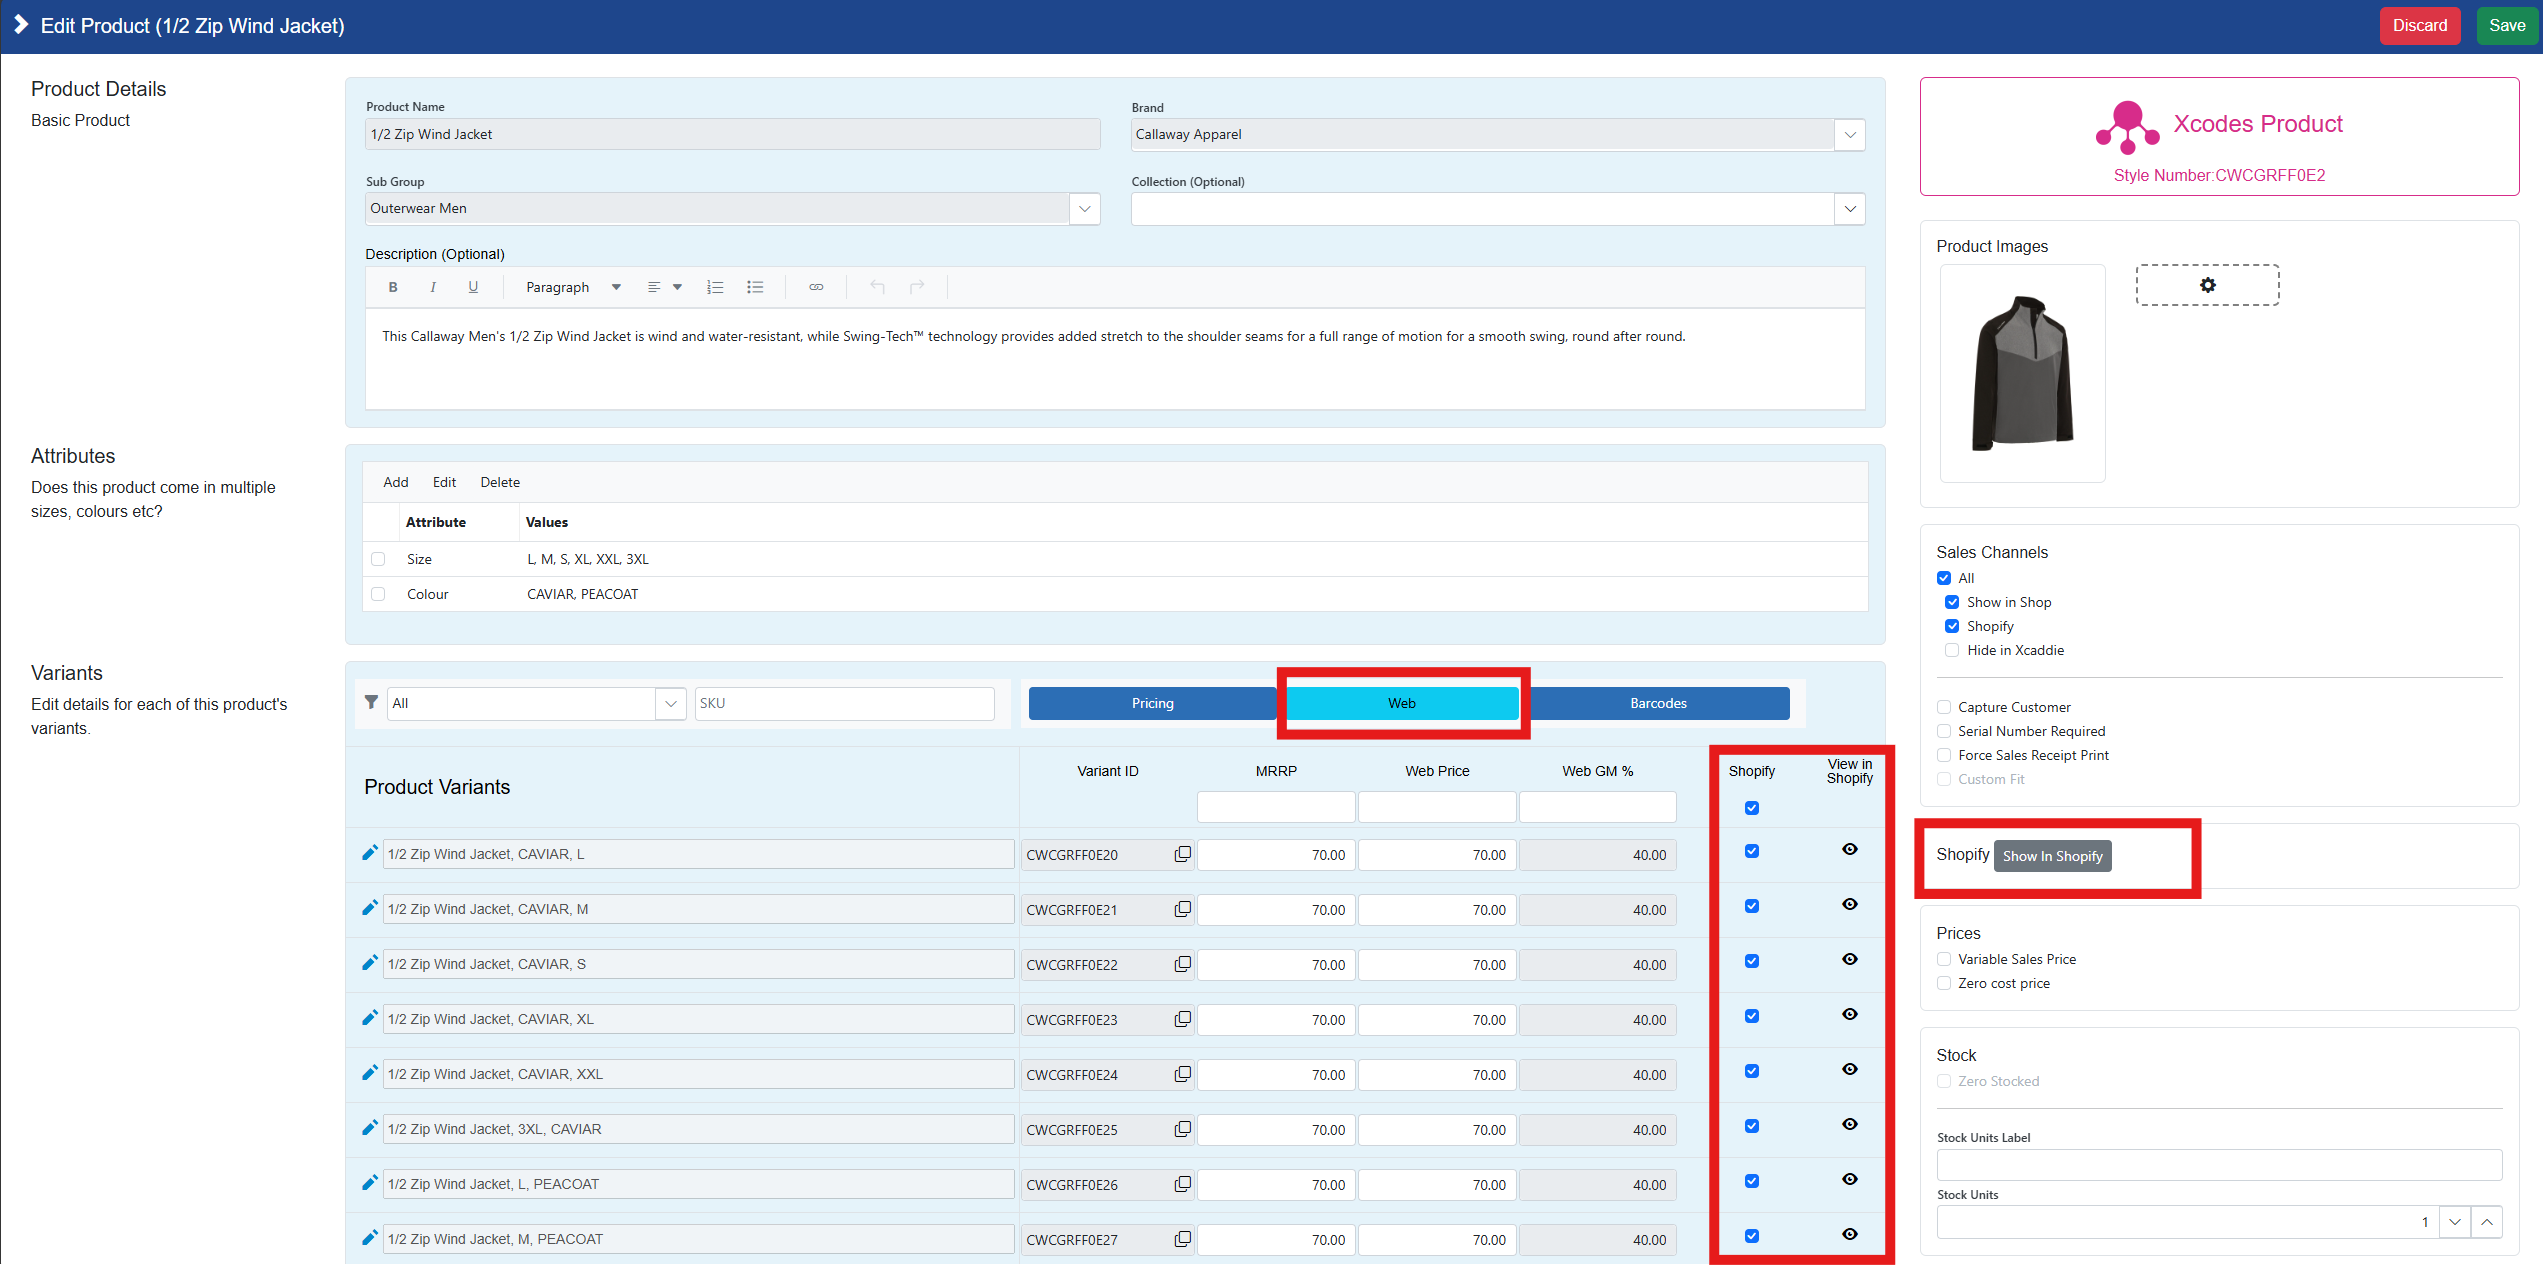The image size is (2543, 1265).
Task: Select the Size attribute row checkbox
Action: [x=378, y=559]
